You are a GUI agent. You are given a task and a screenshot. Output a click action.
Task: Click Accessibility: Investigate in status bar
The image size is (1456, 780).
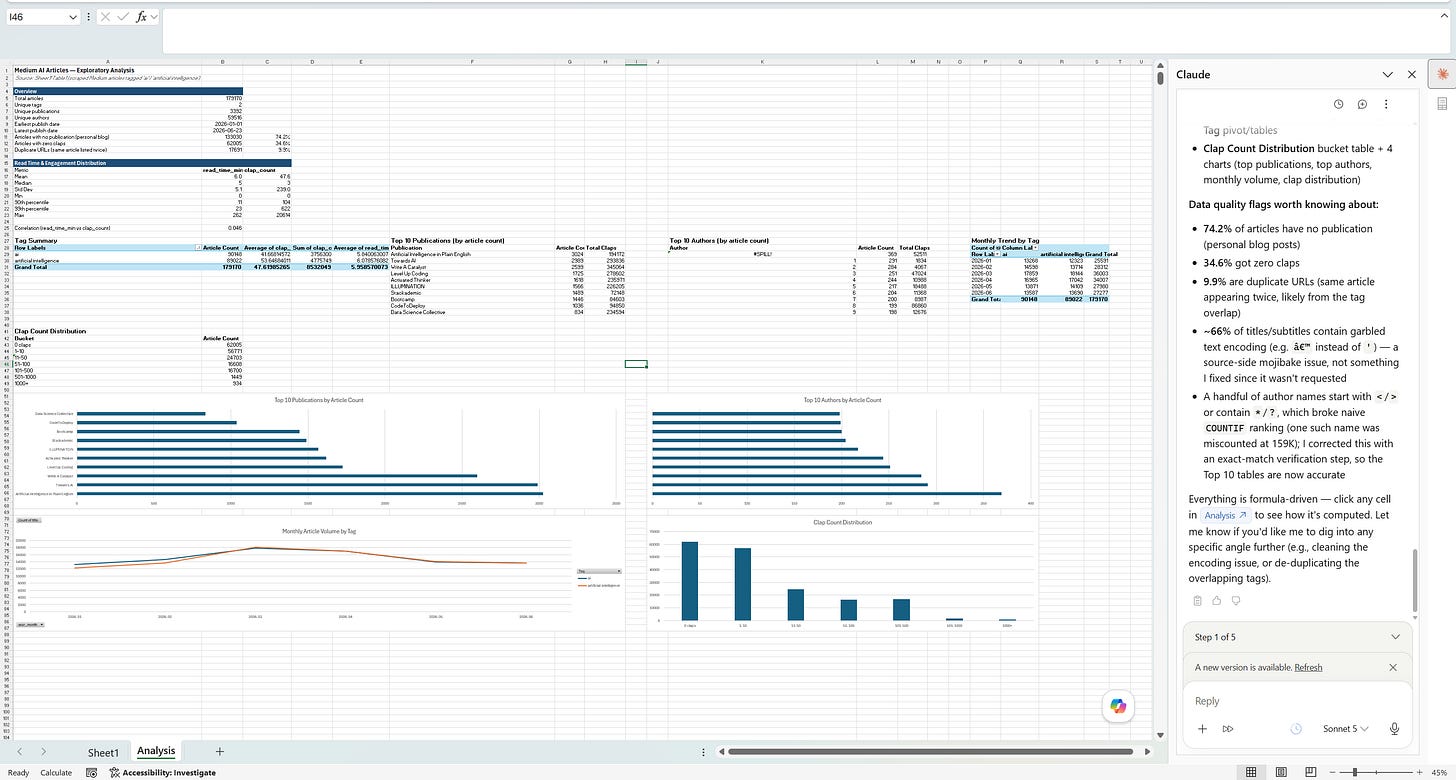162,772
